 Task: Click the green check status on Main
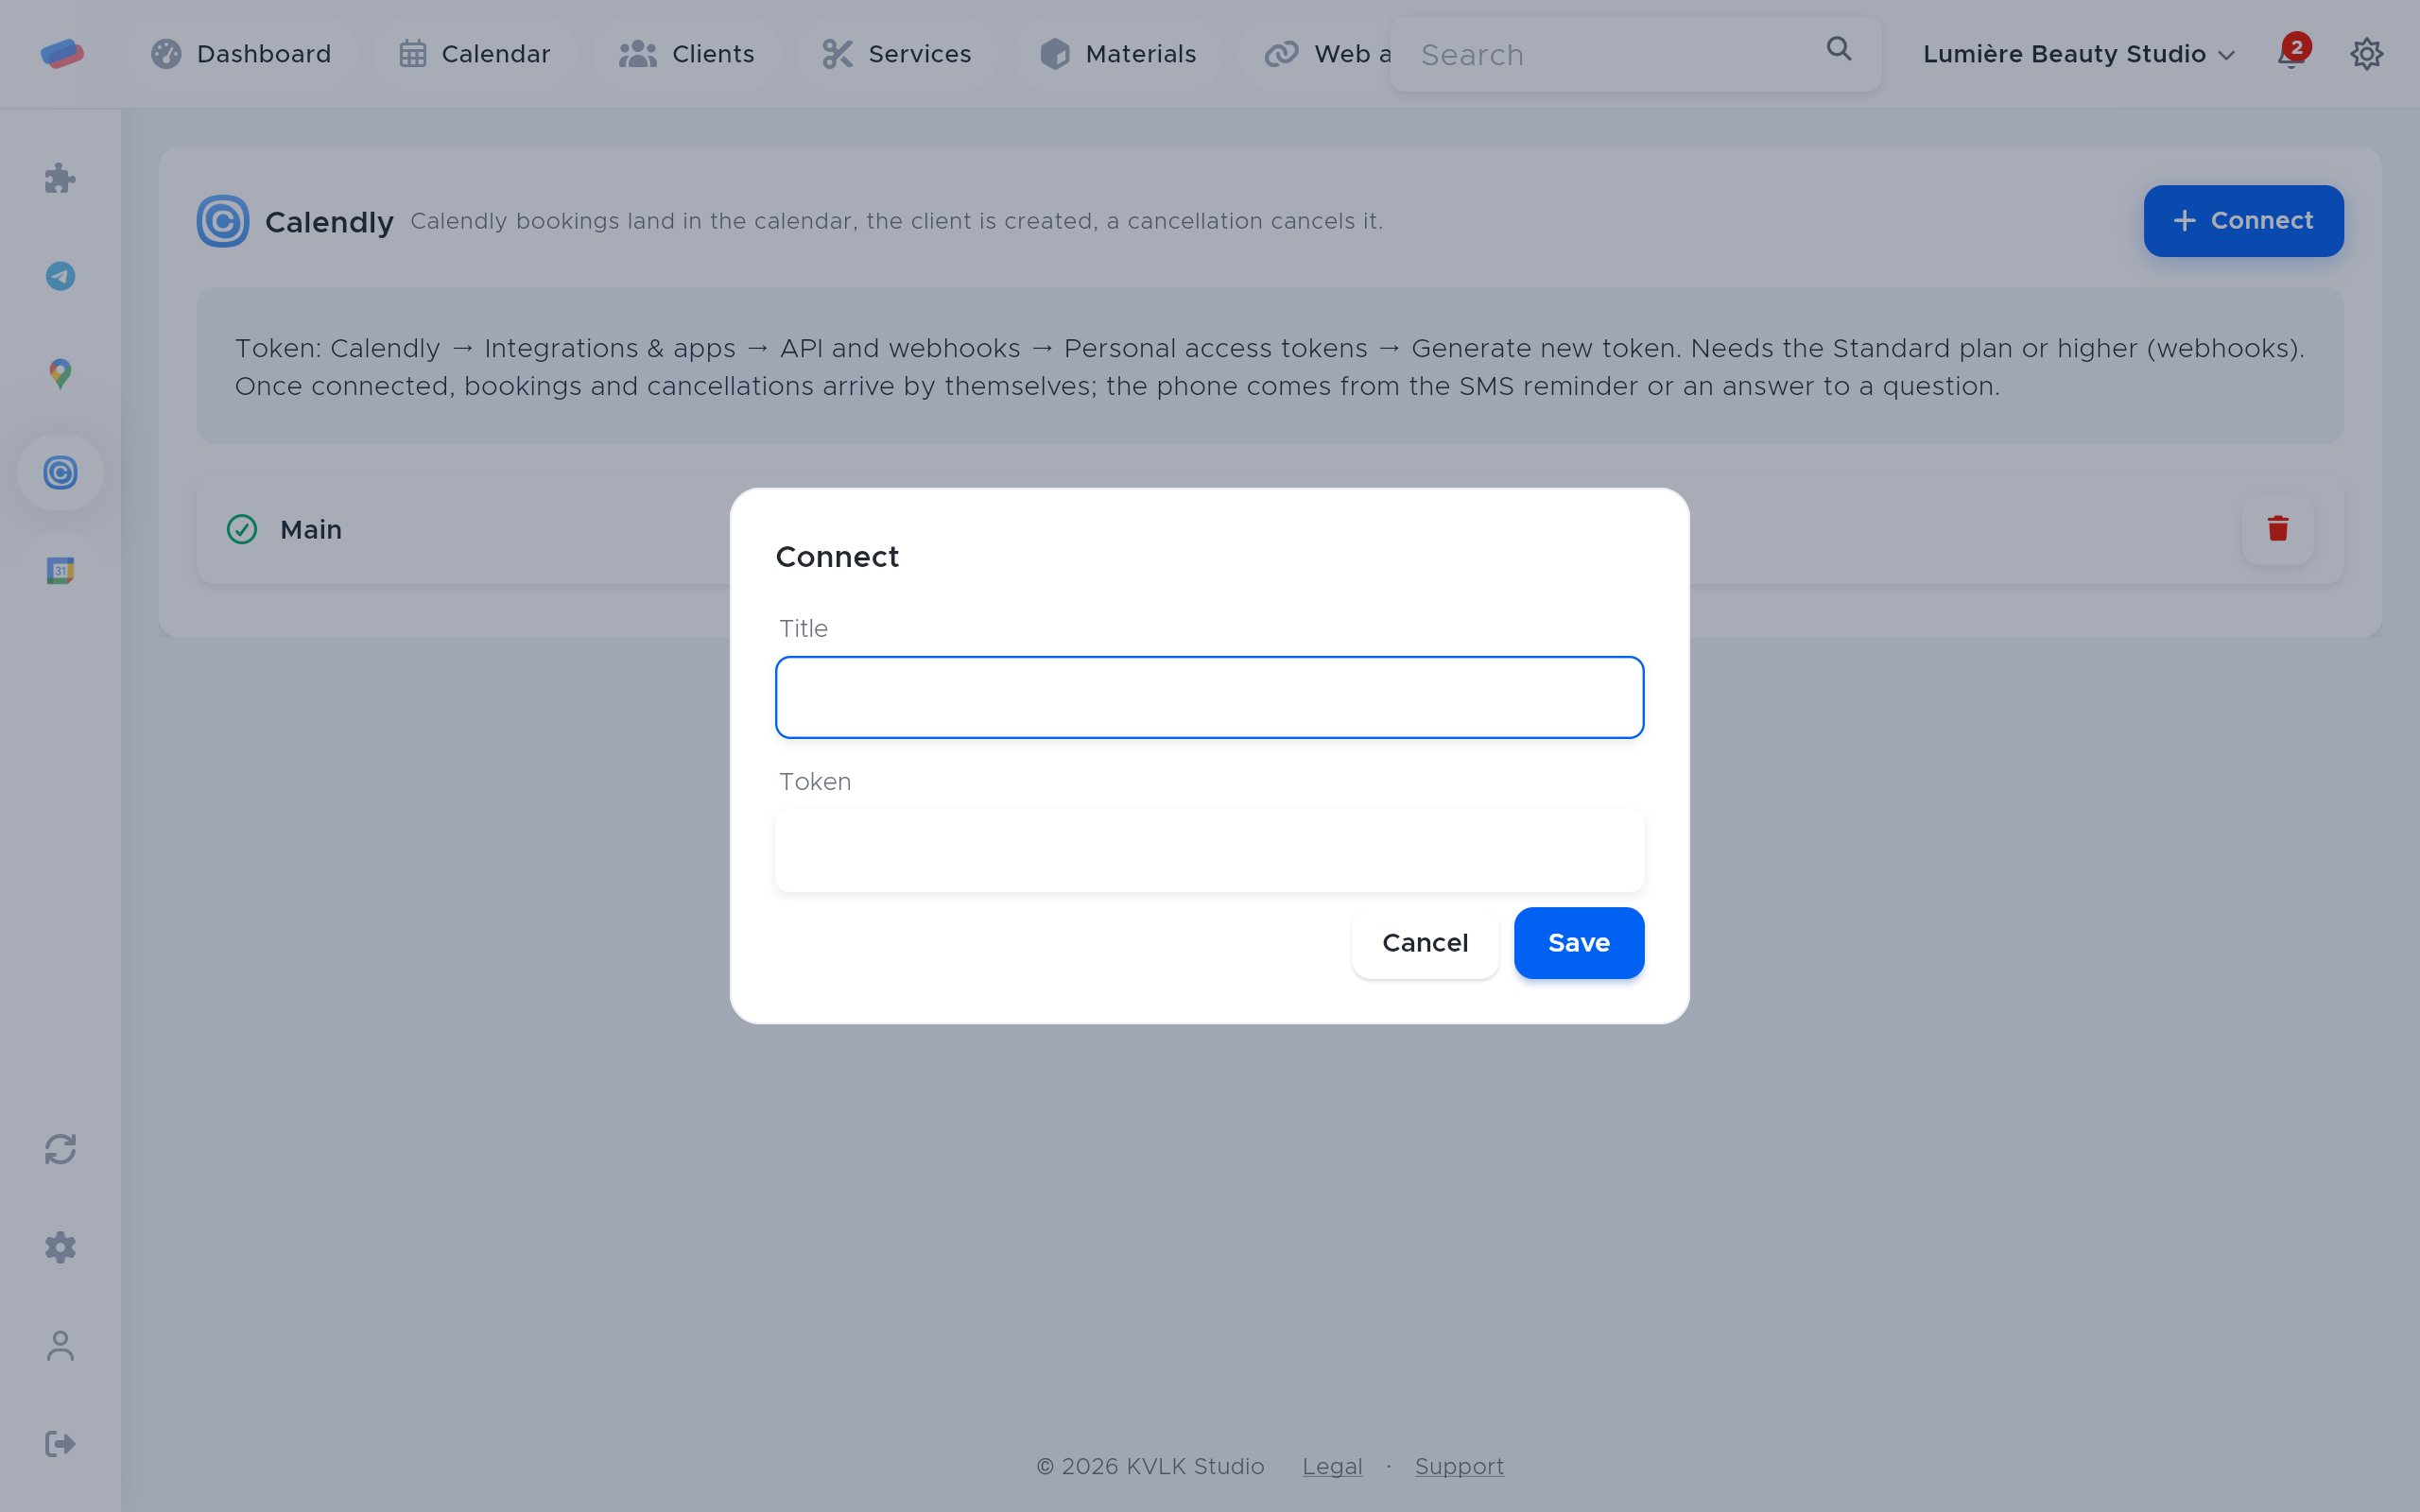point(242,529)
